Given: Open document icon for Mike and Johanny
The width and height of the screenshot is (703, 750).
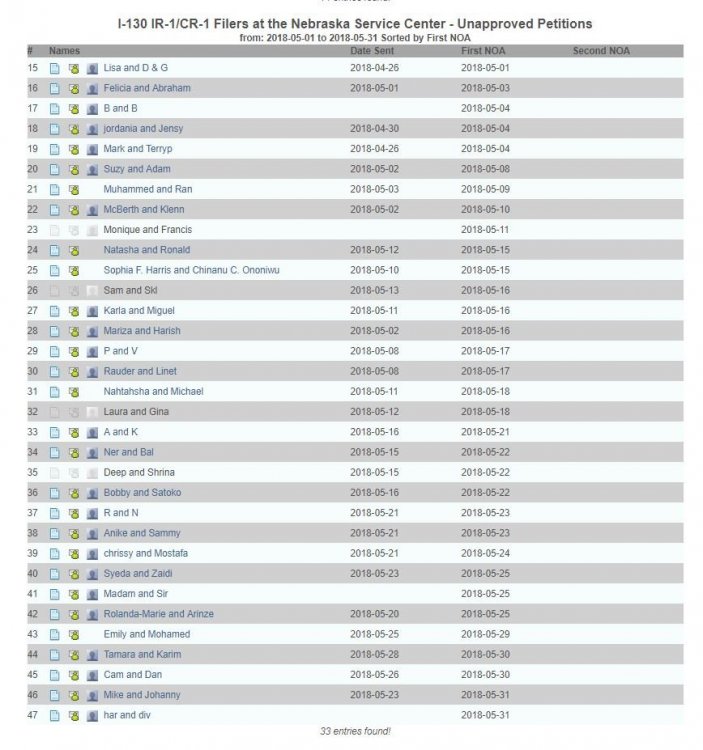Looking at the screenshot, I should pos(55,695).
